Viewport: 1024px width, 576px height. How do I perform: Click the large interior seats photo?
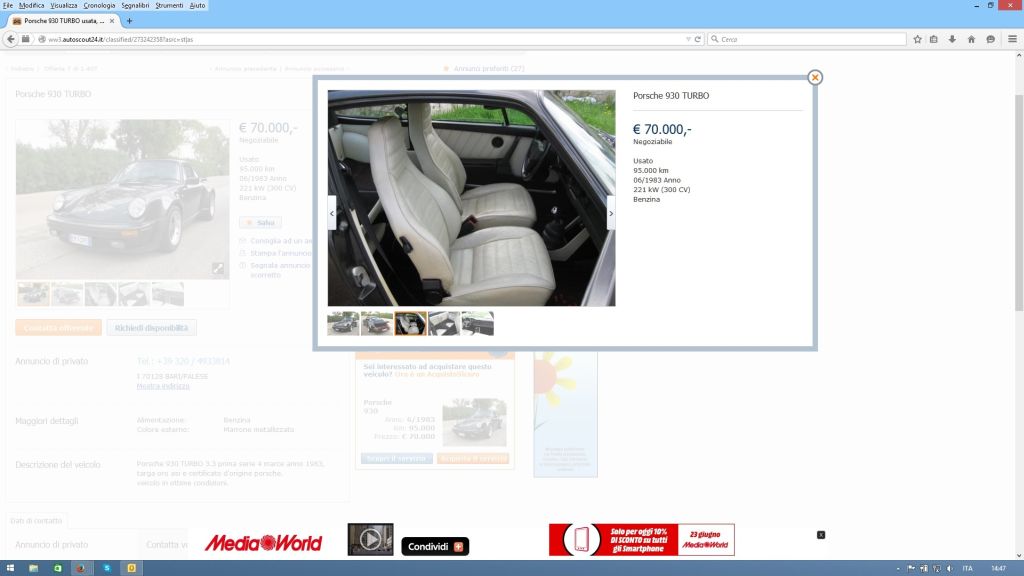[x=472, y=198]
